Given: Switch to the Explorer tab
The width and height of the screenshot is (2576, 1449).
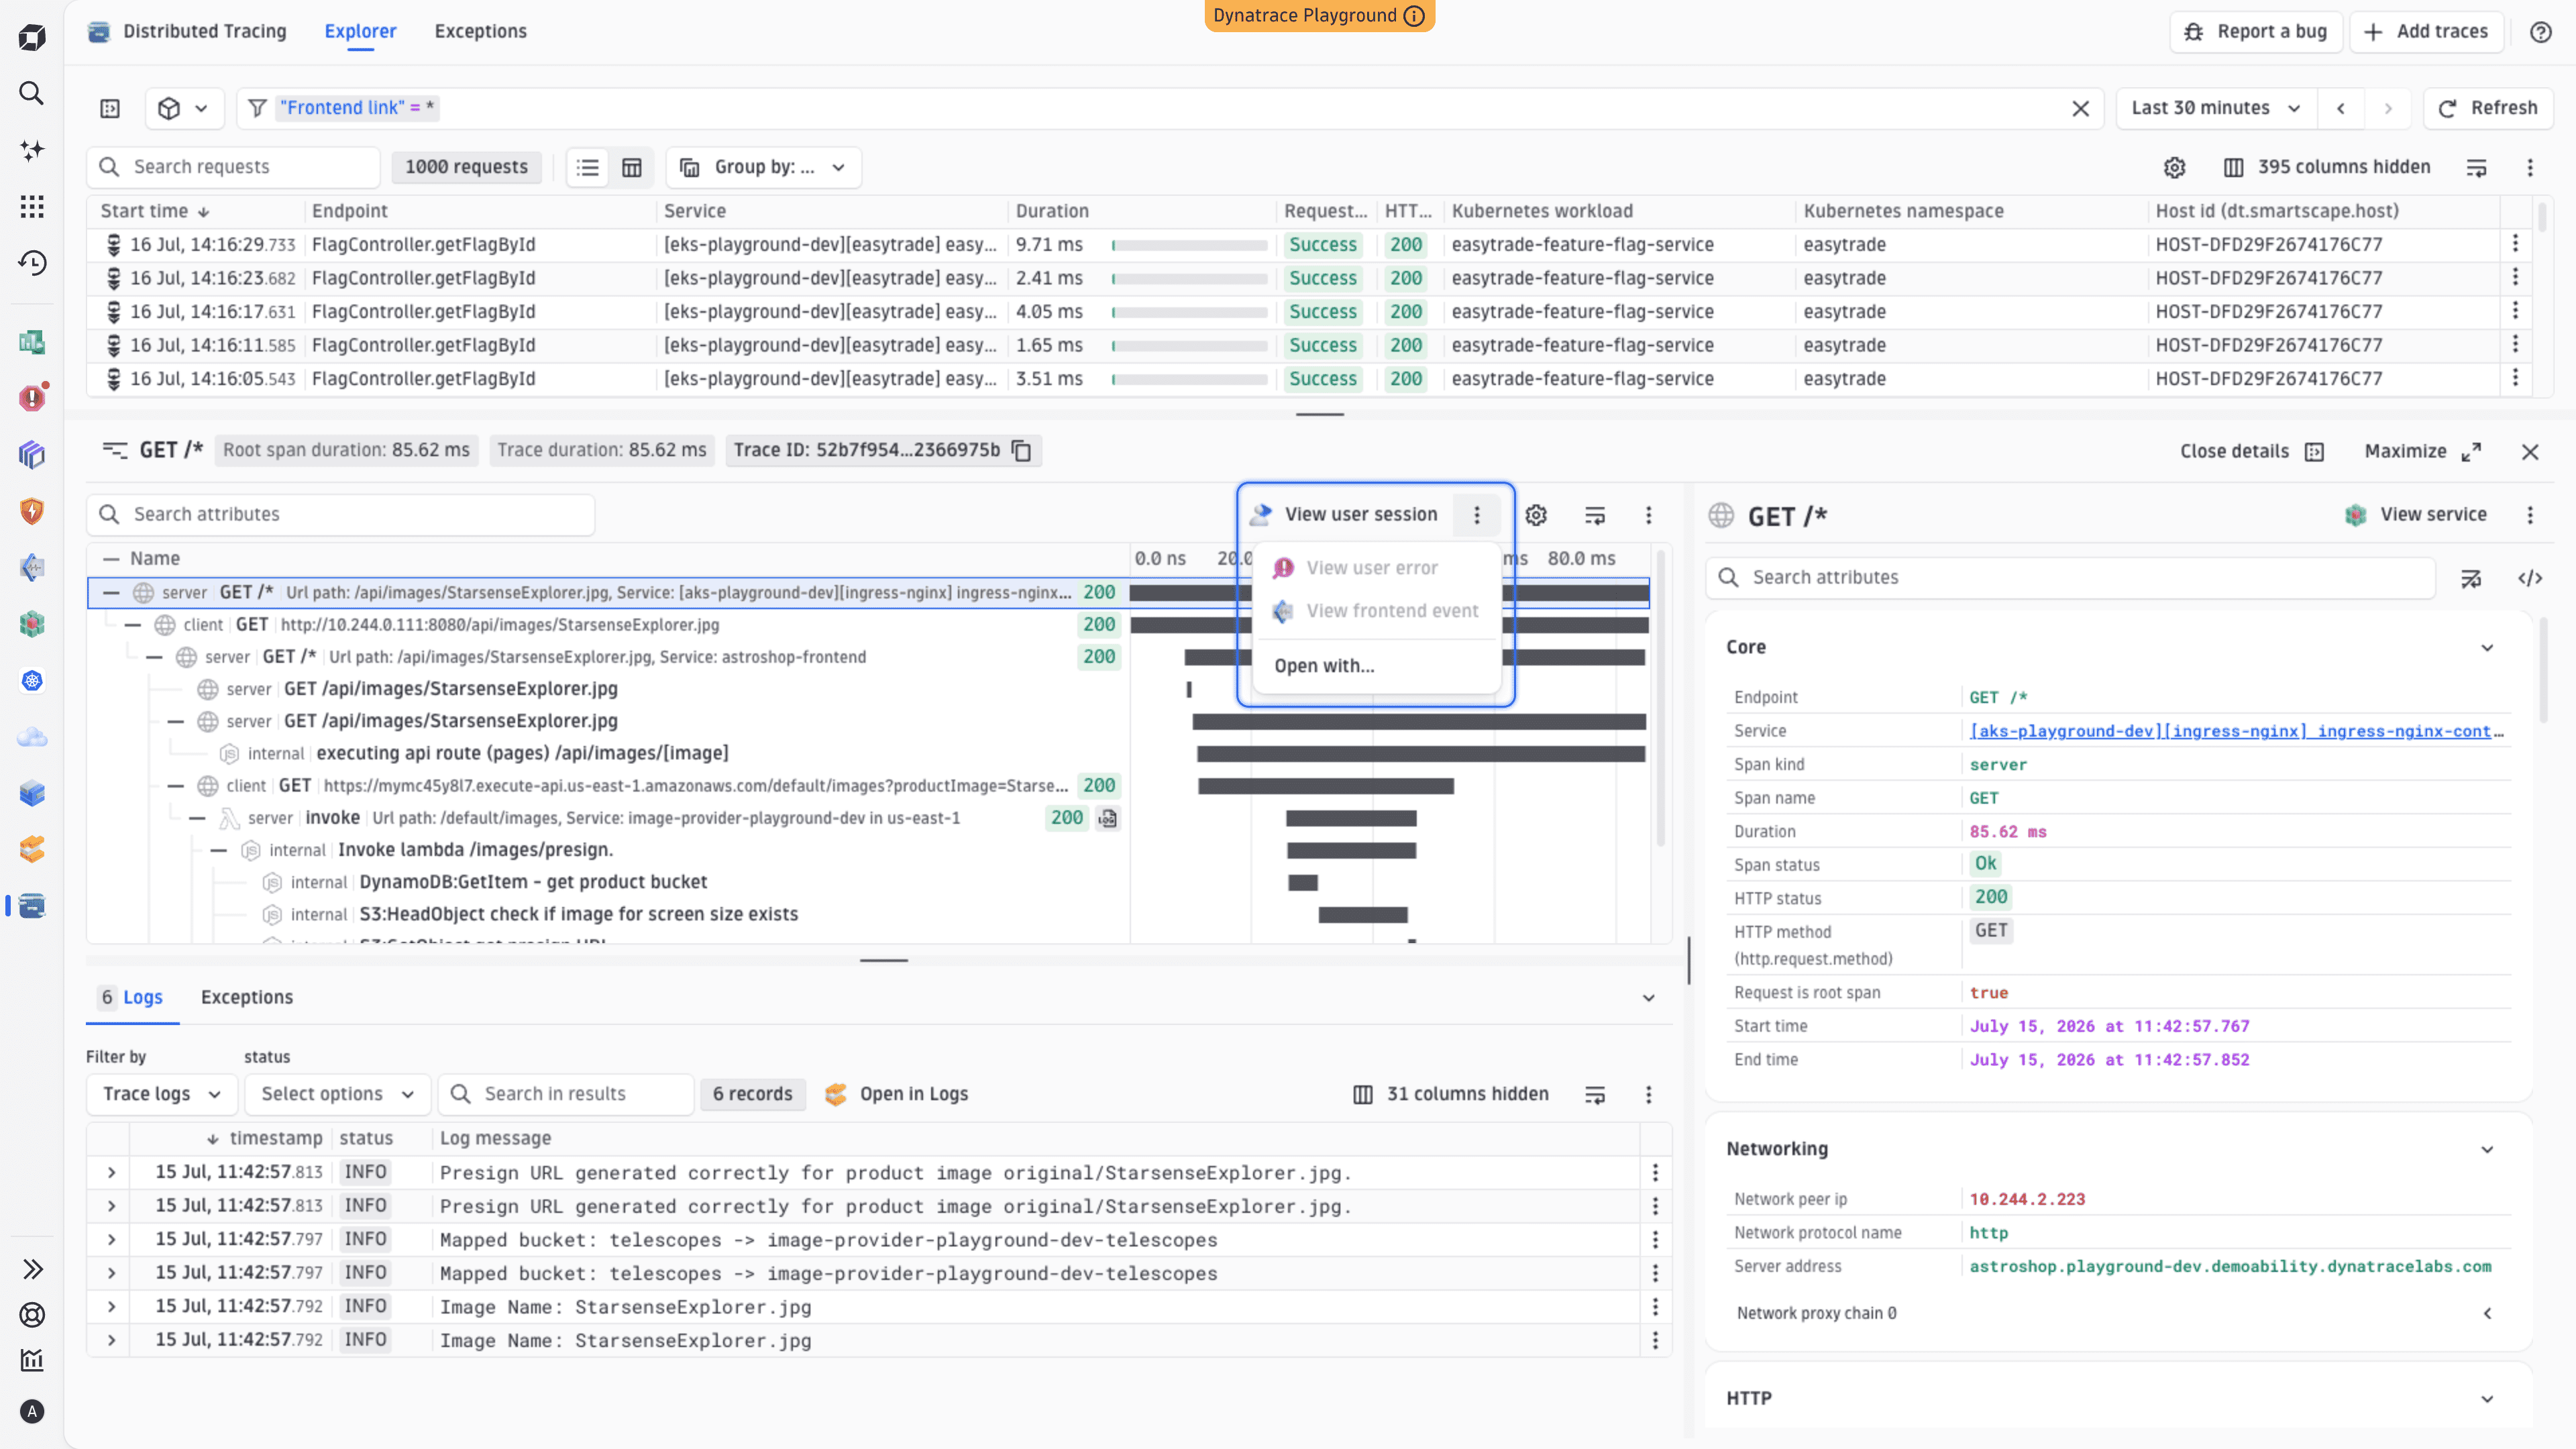Looking at the screenshot, I should [x=360, y=31].
